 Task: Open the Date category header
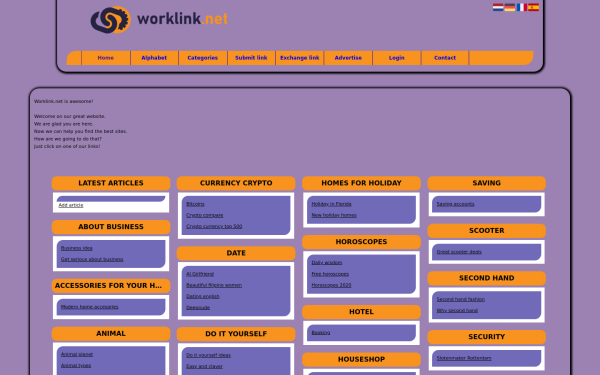236,253
